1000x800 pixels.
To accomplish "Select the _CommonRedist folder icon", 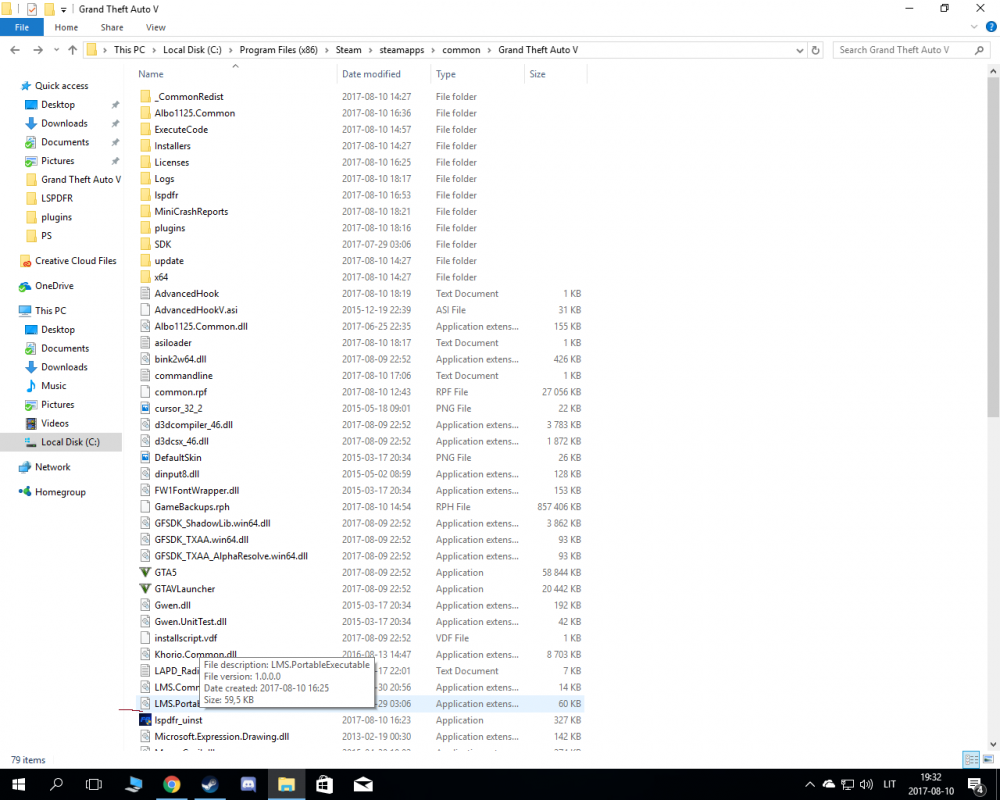I will [145, 96].
